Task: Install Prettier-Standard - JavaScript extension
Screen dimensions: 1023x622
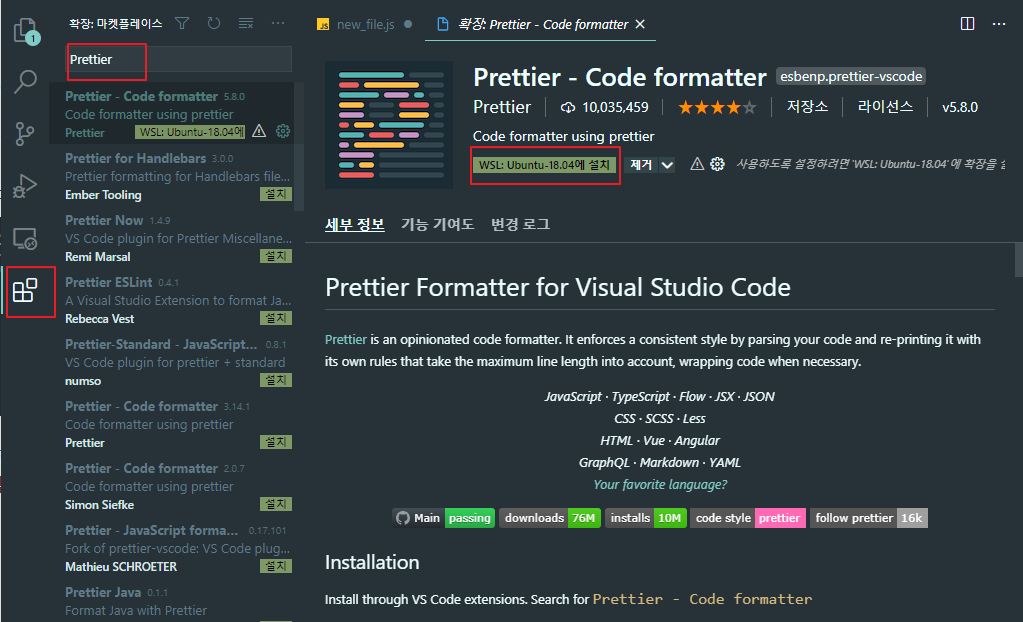Action: pyautogui.click(x=275, y=380)
